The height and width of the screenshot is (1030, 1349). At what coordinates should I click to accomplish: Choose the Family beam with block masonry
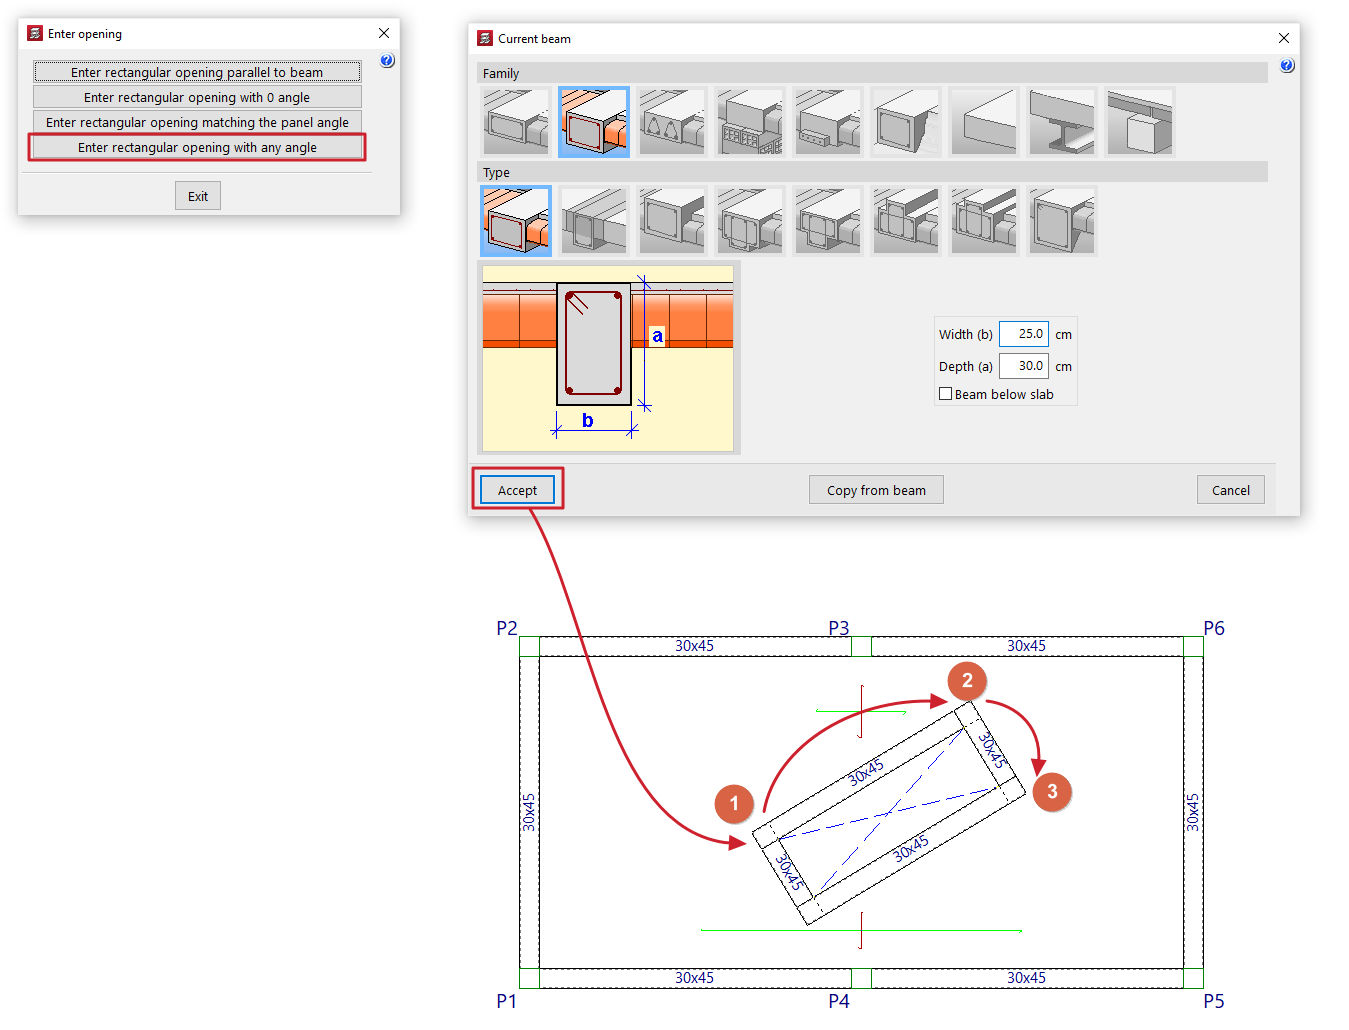pos(750,122)
